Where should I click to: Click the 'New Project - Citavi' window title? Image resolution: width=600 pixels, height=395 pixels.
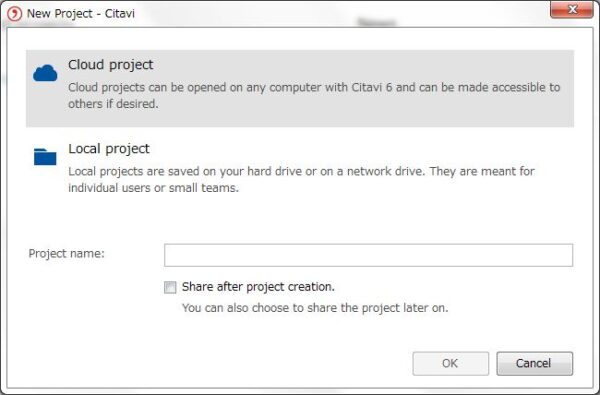81,14
